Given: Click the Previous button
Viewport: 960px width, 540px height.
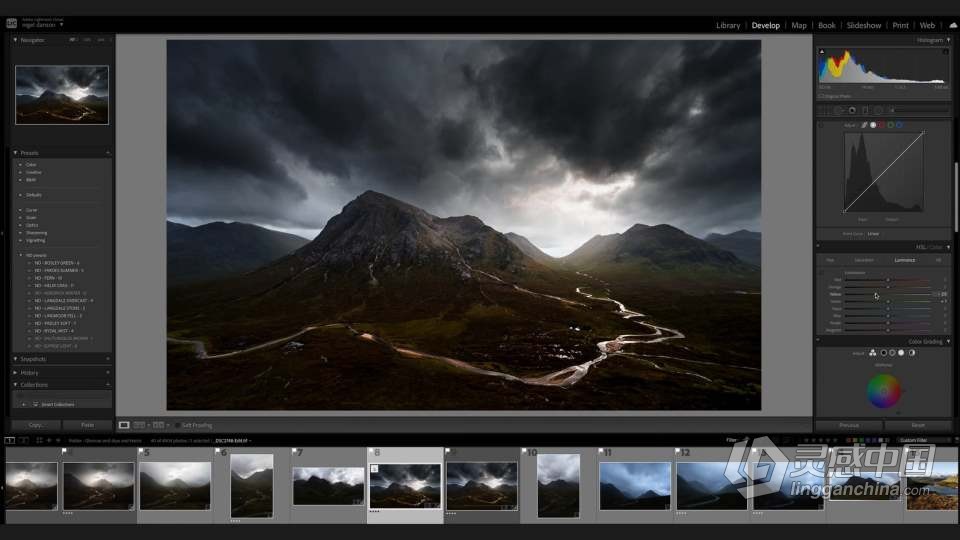Looking at the screenshot, I should coord(849,425).
